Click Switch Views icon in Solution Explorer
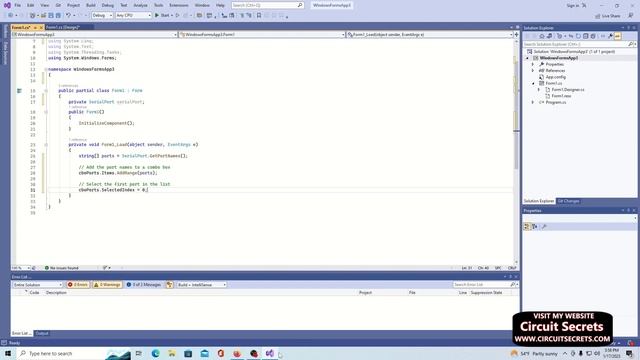The image size is (640, 360). [x=549, y=36]
